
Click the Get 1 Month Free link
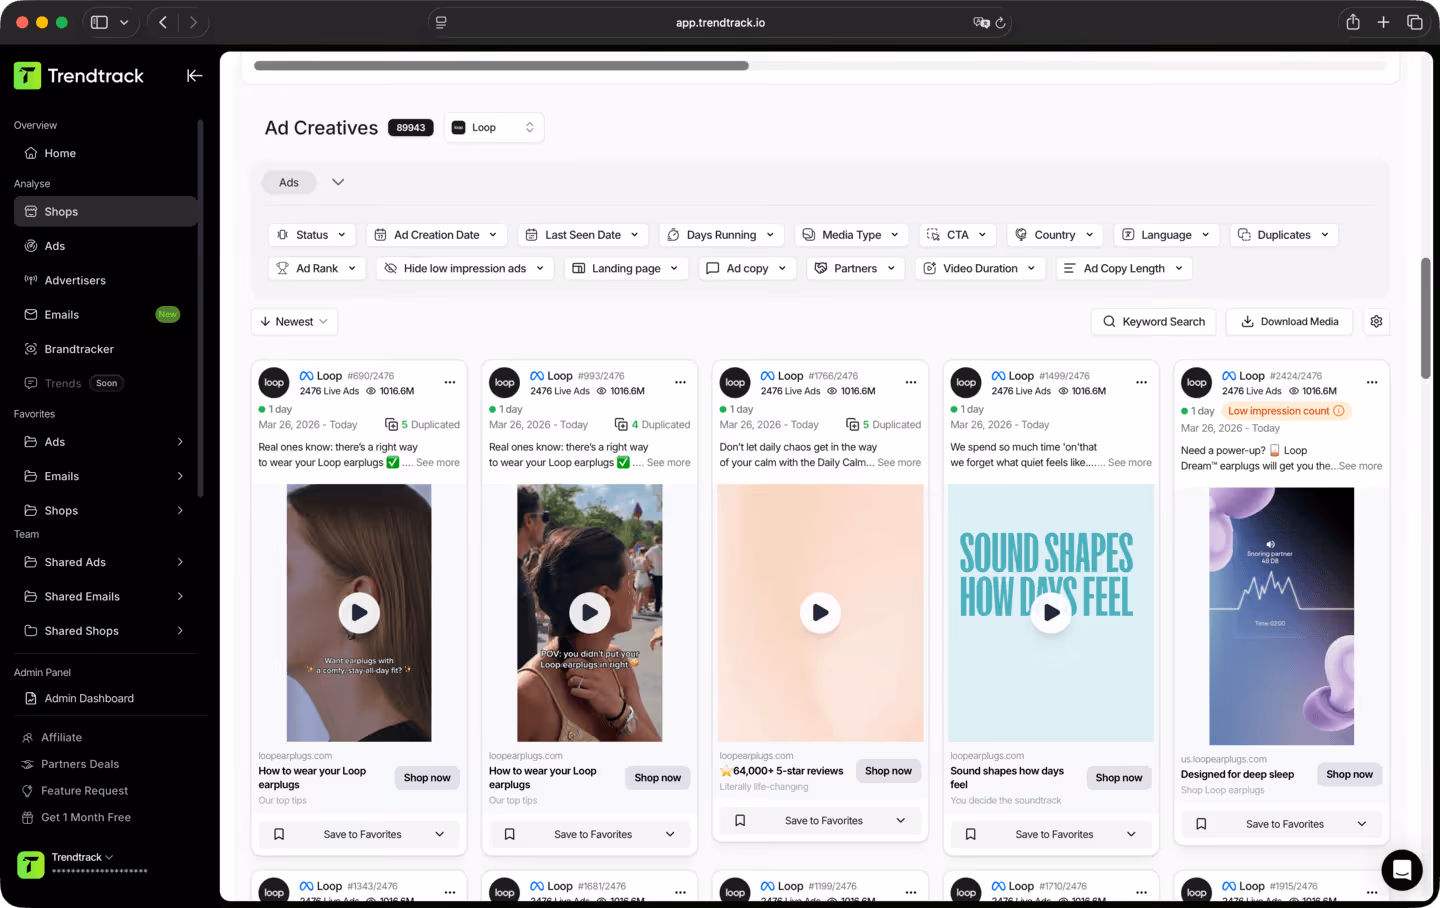tap(83, 817)
